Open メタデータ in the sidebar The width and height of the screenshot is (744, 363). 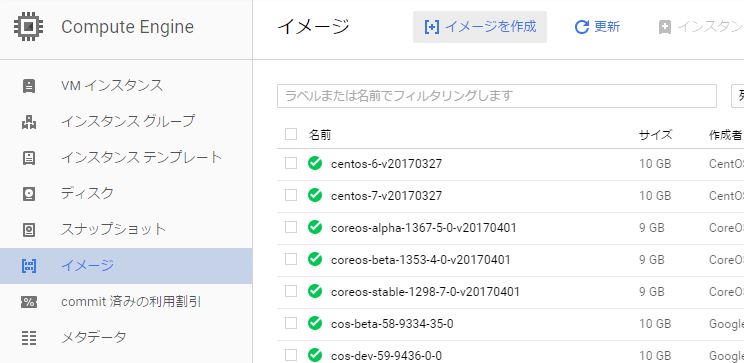[x=126, y=338]
